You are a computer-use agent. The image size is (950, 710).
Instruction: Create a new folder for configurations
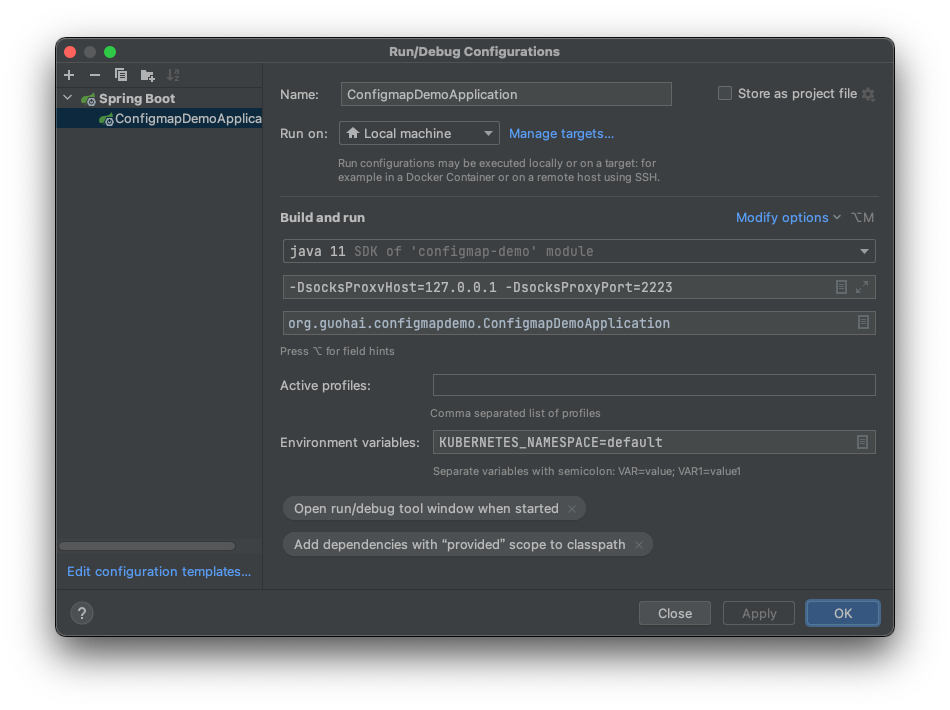coord(147,75)
